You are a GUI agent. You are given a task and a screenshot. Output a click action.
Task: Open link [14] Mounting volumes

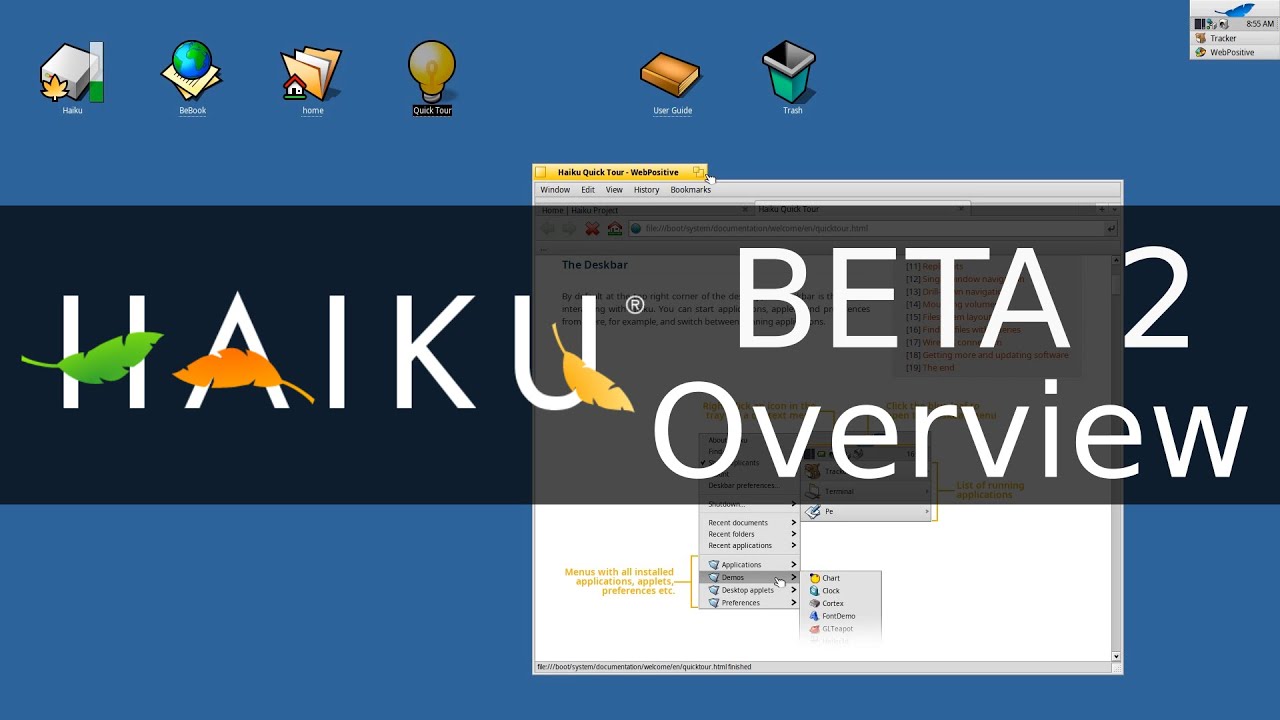tap(960, 304)
